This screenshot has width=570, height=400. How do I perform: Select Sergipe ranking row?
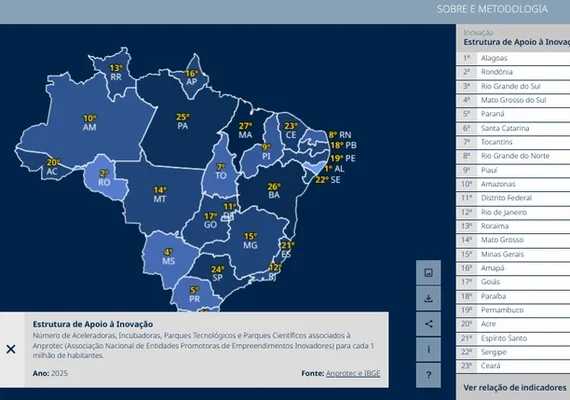(513, 352)
